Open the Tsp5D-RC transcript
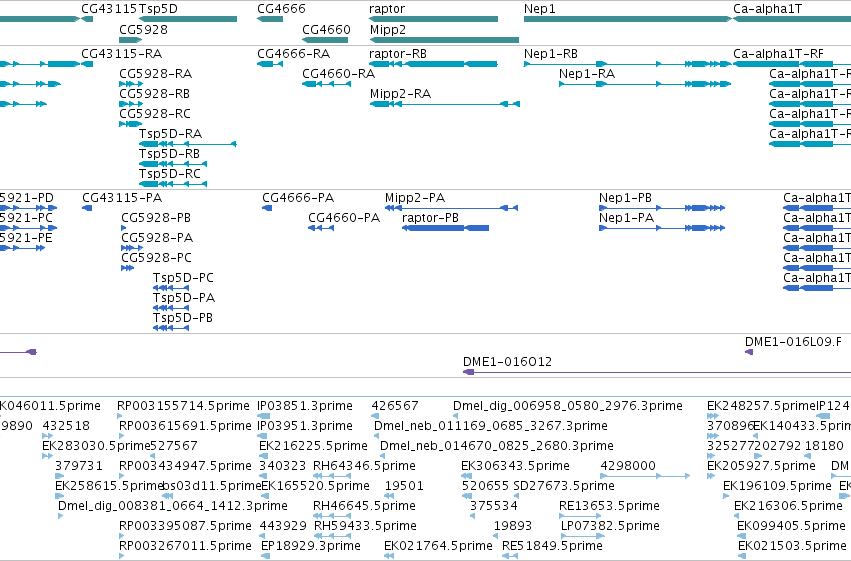The image size is (851, 561). click(x=173, y=184)
